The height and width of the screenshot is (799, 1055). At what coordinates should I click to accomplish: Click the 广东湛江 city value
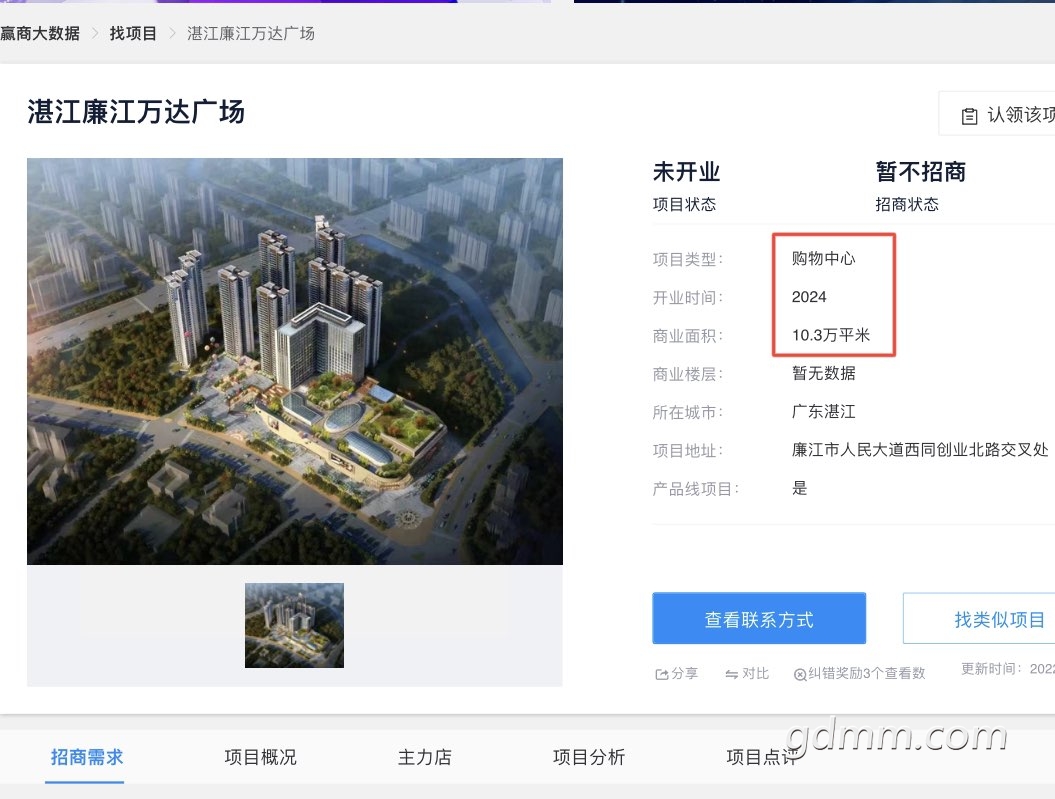(824, 412)
